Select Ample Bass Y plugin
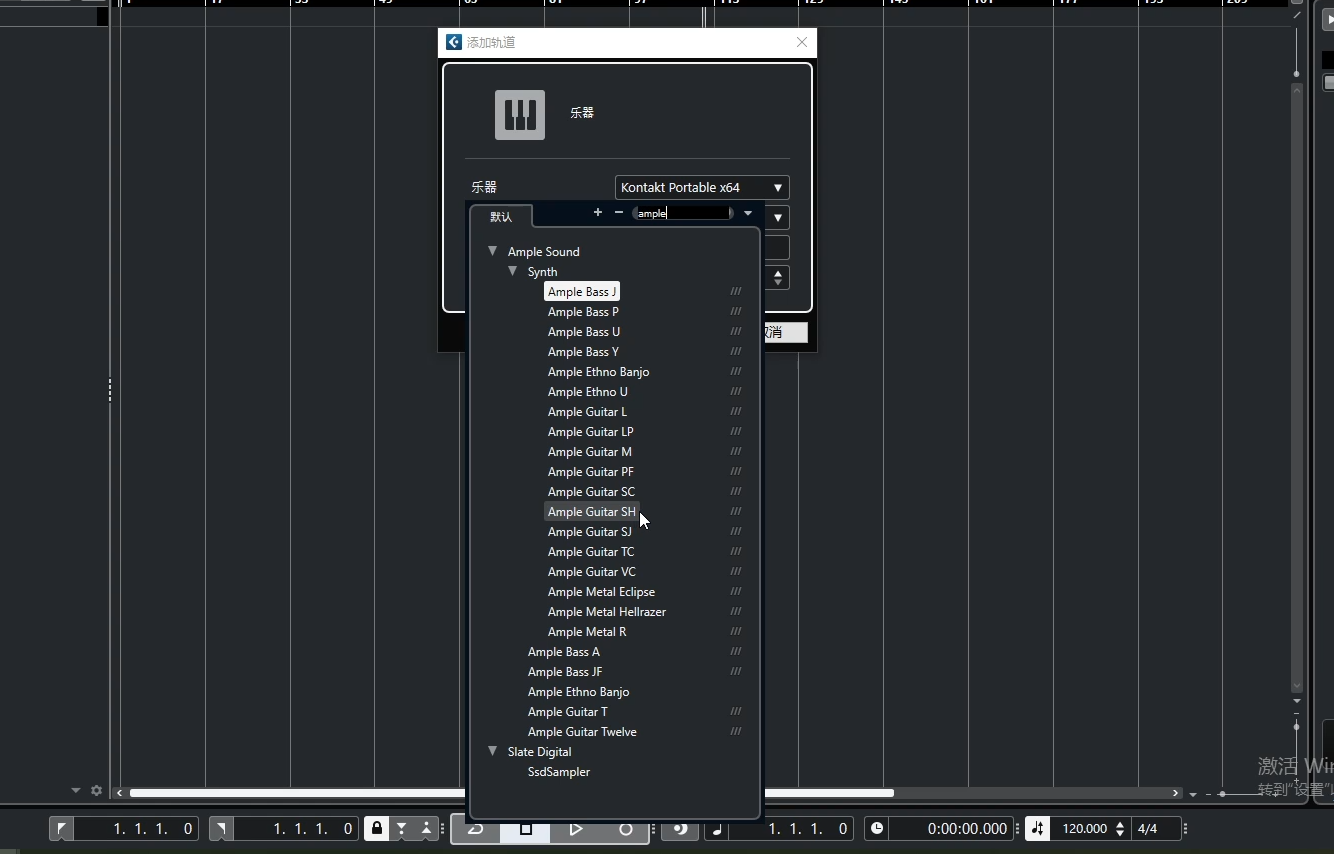The width and height of the screenshot is (1334, 854). [583, 351]
